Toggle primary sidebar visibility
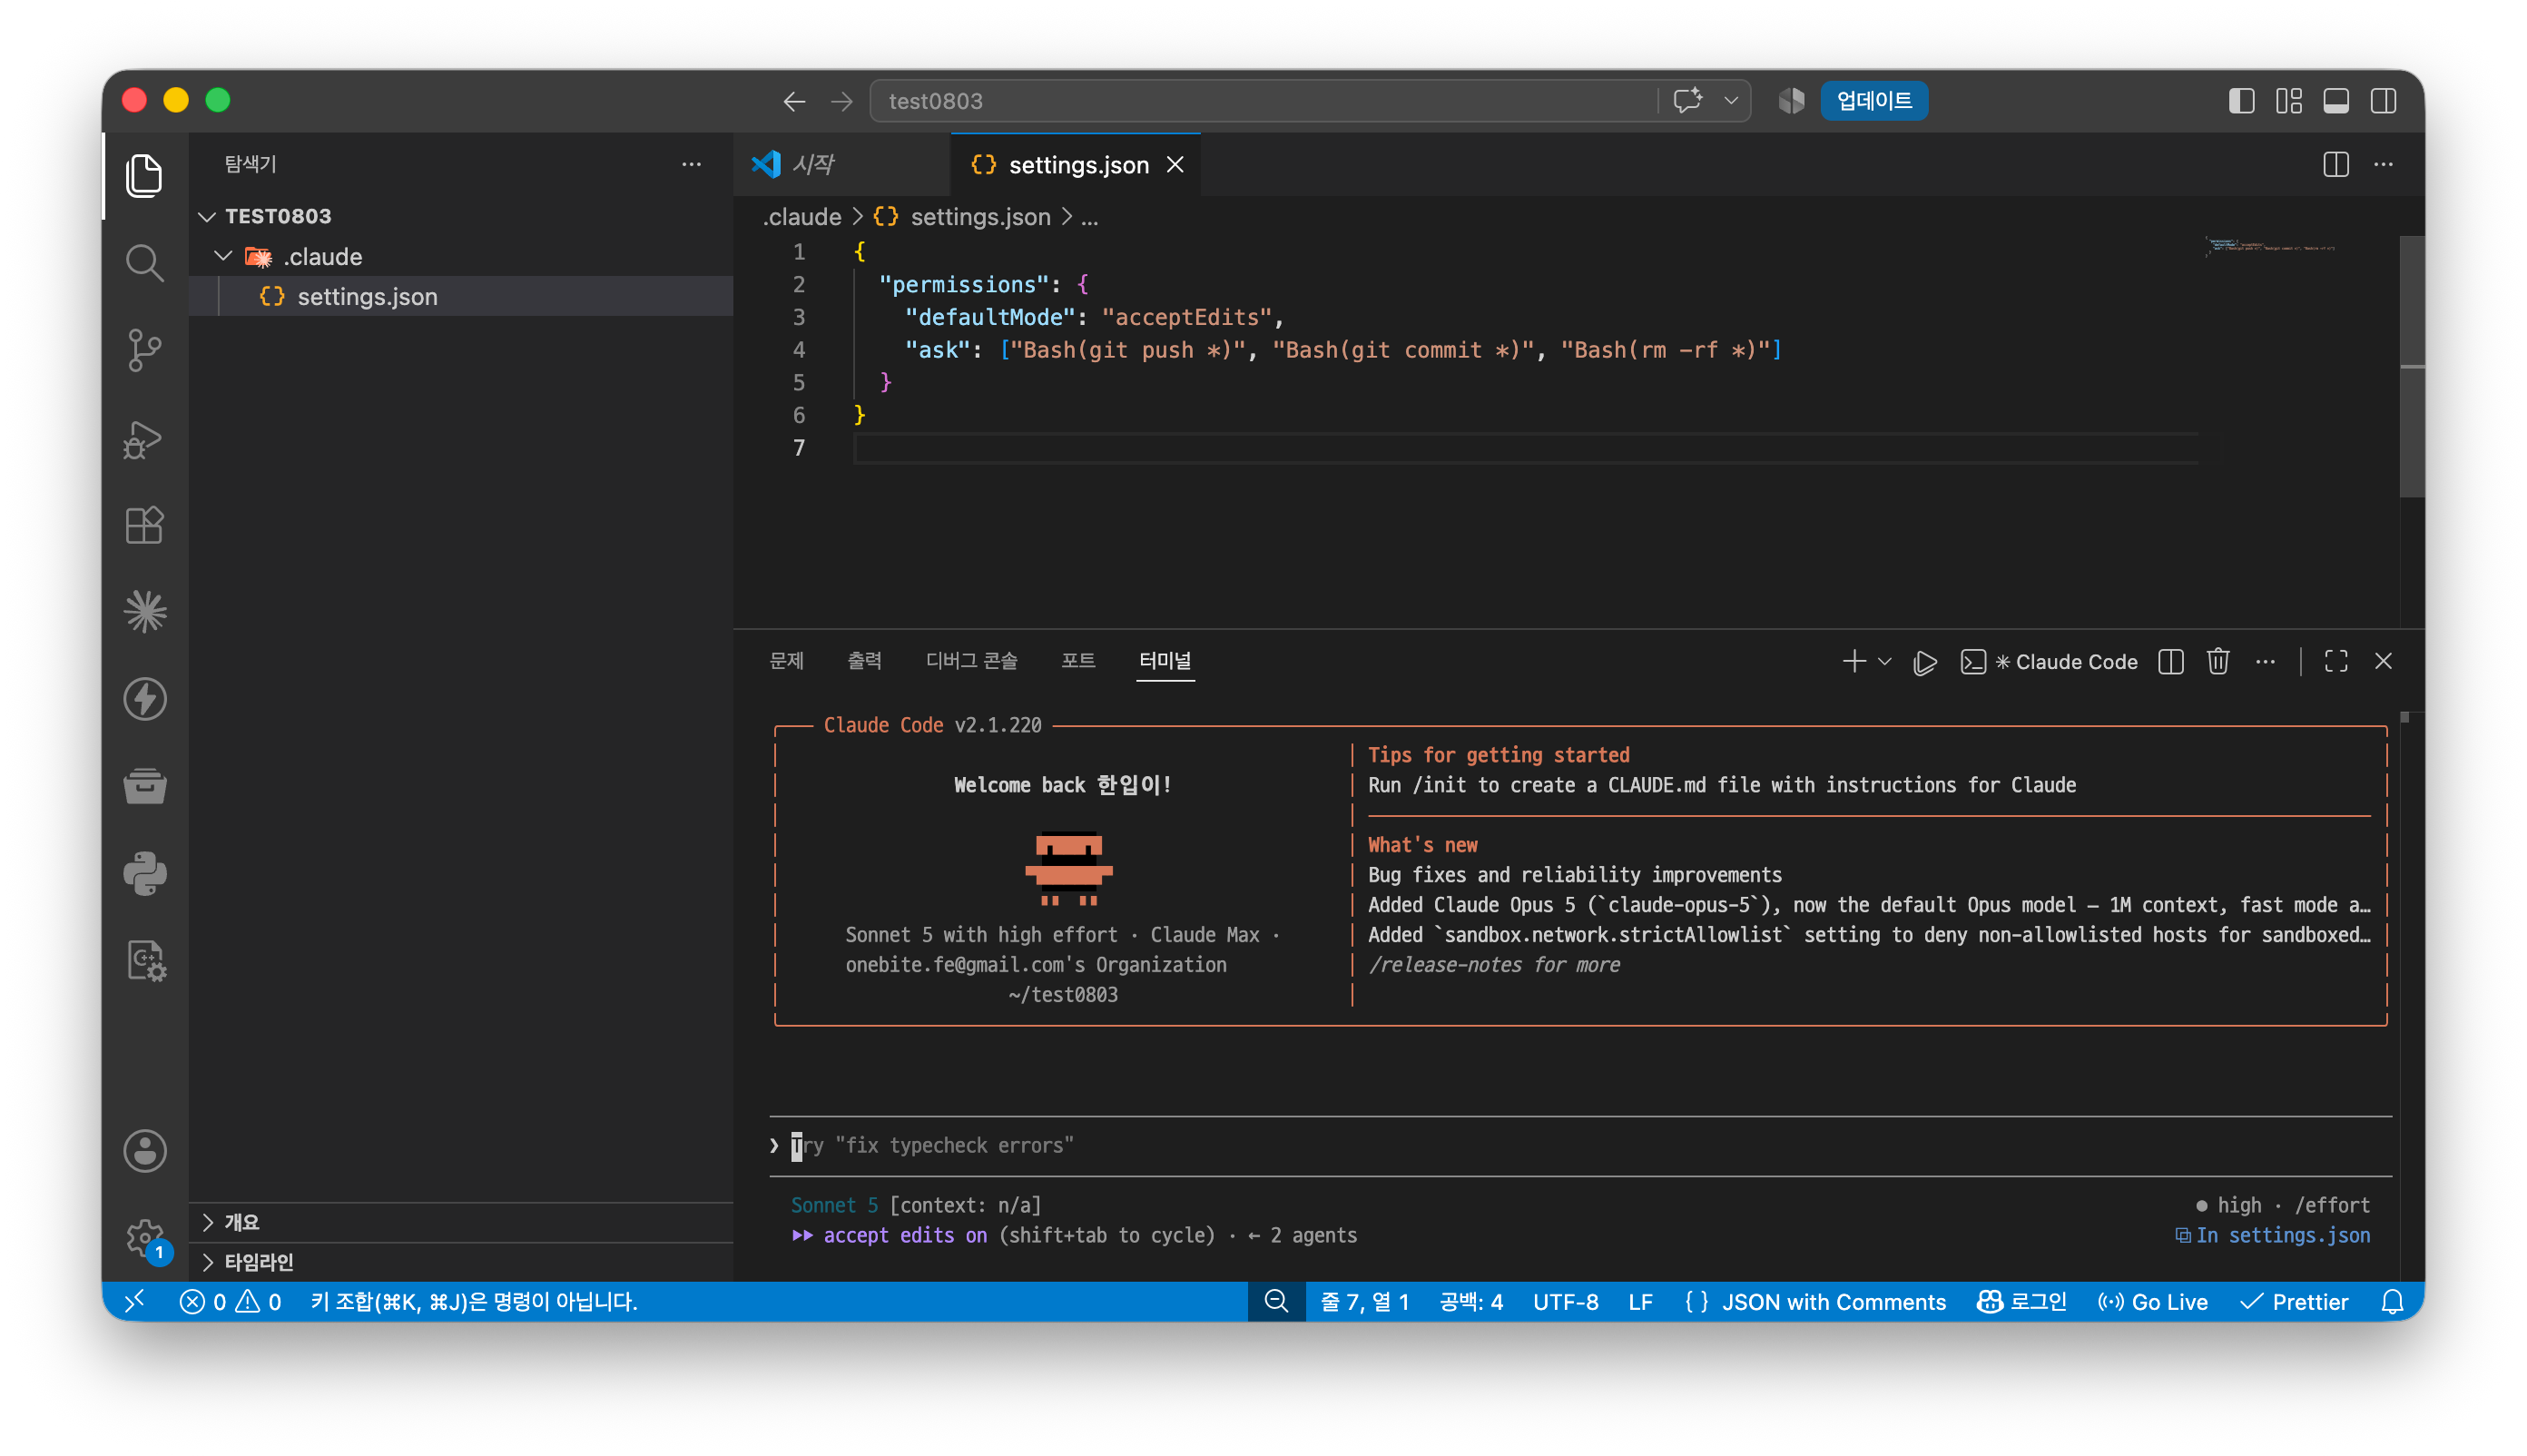Screen dimensions: 2527x1456 pyautogui.click(x=2241, y=101)
